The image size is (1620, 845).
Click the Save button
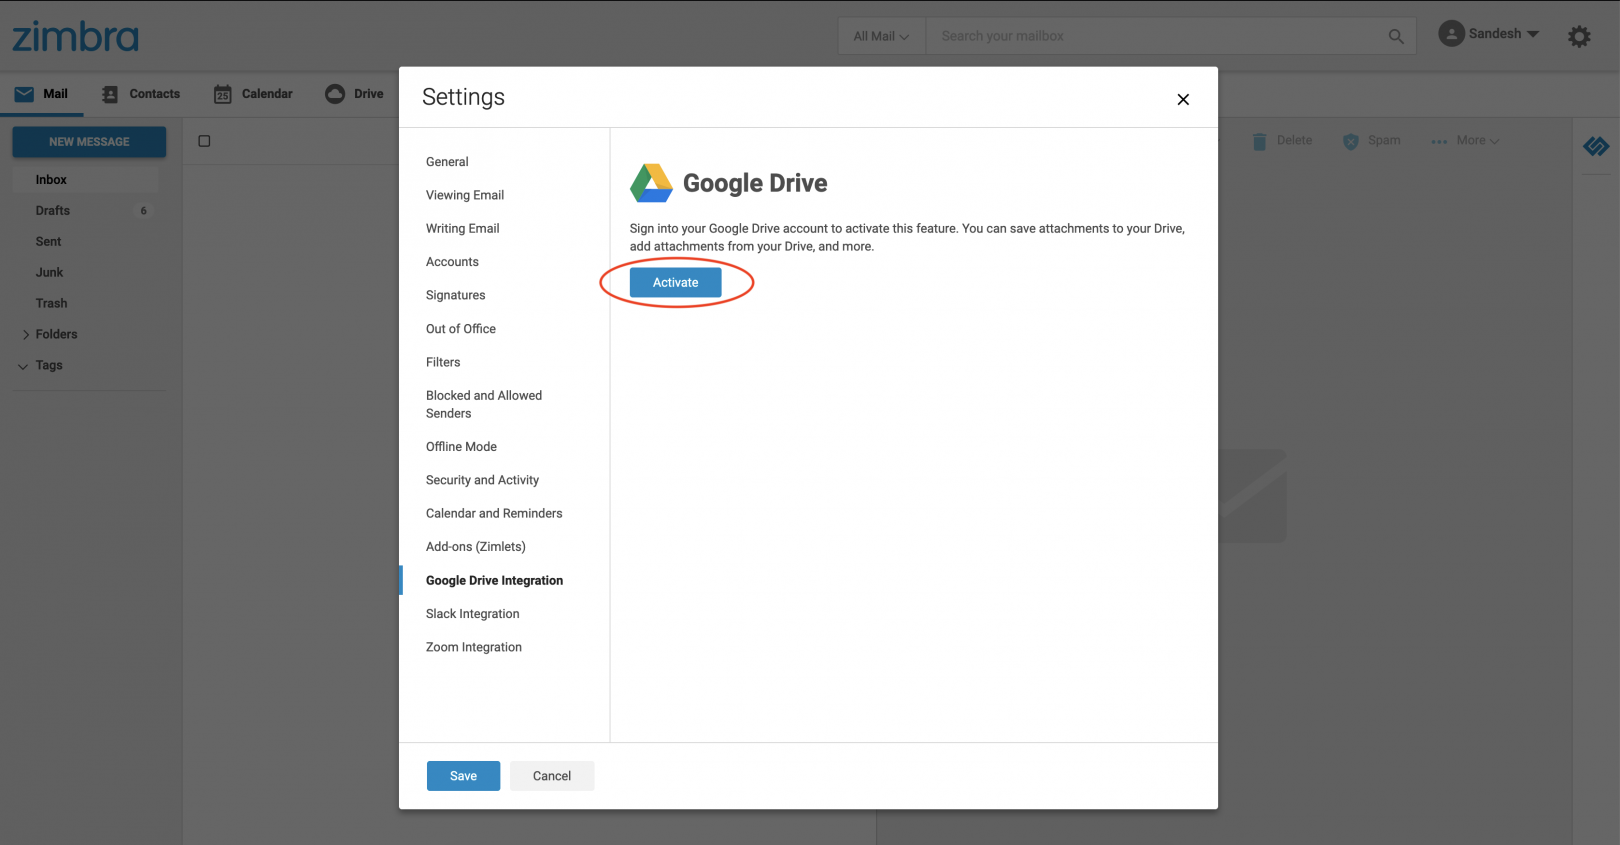[463, 776]
